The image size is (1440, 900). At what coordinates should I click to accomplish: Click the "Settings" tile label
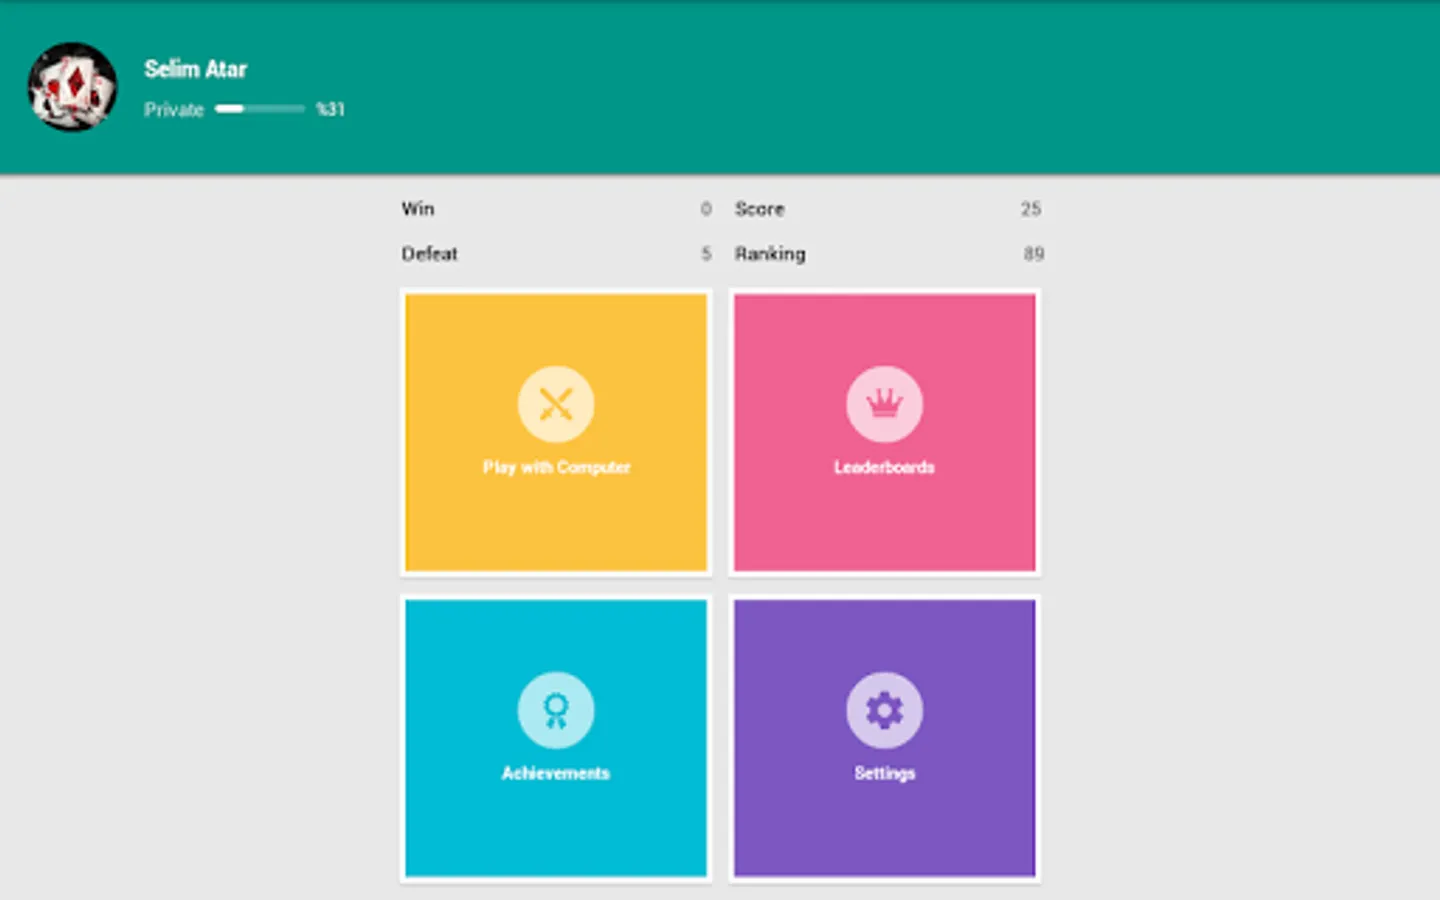[885, 773]
